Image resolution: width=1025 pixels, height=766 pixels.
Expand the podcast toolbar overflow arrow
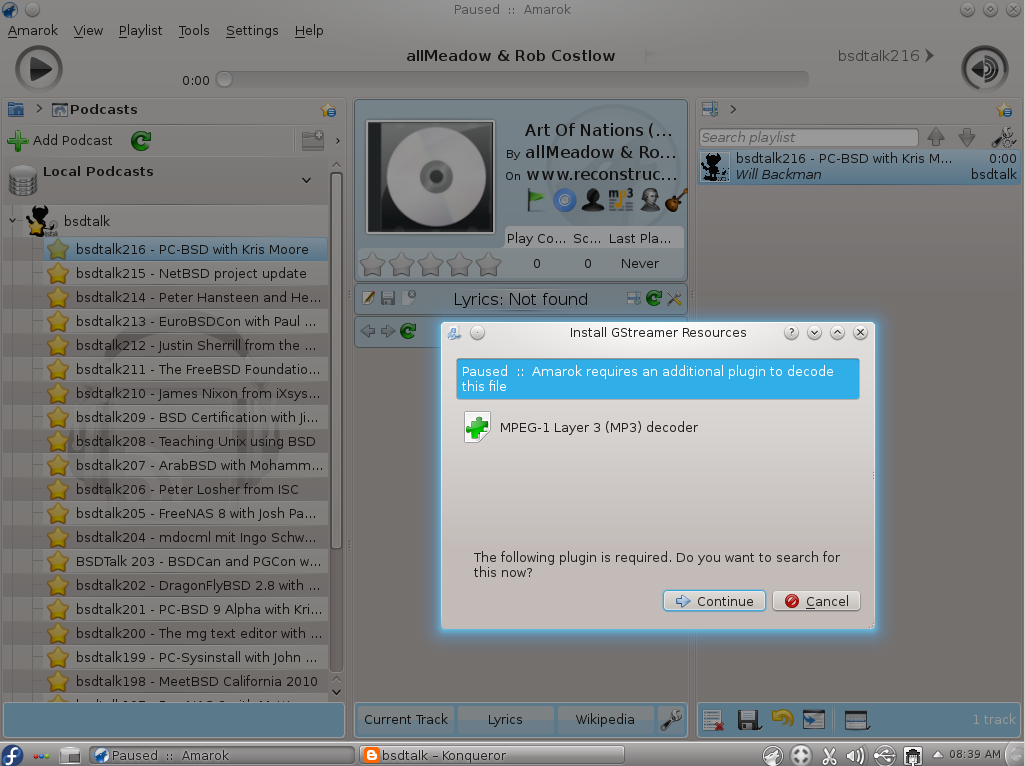(x=337, y=141)
